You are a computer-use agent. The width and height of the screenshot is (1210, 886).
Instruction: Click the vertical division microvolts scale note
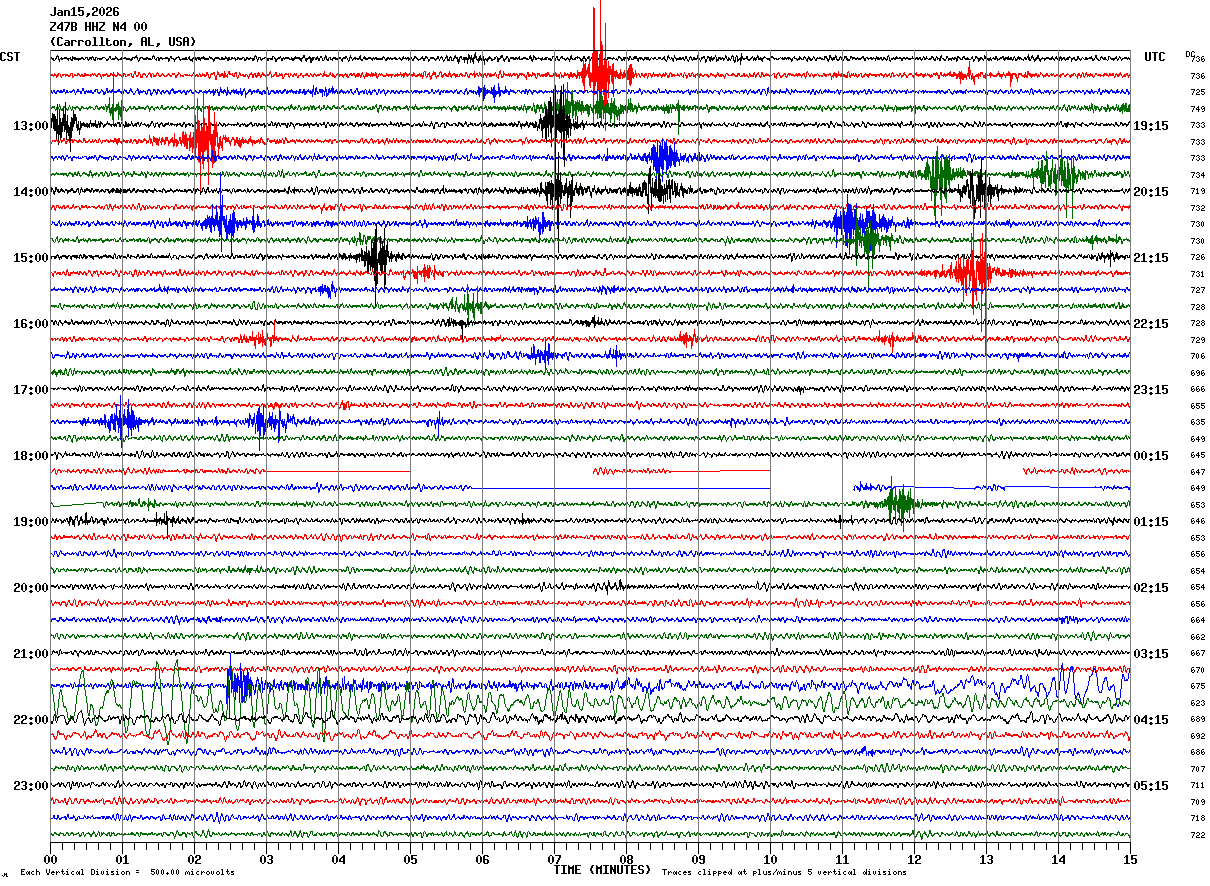coord(127,873)
